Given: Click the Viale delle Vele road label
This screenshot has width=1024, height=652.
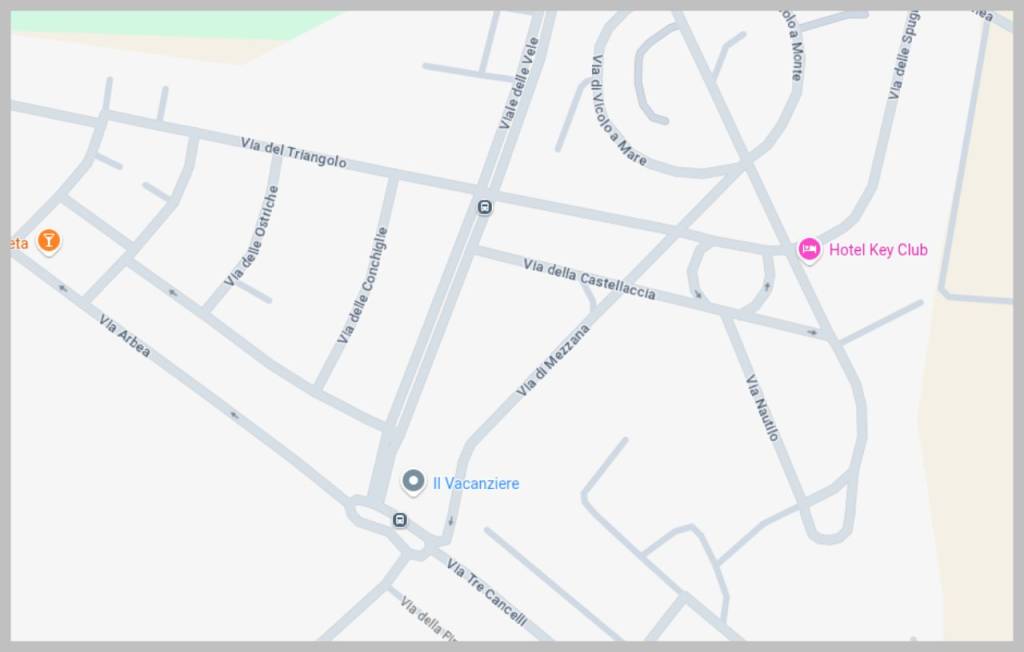Looking at the screenshot, I should (519, 83).
